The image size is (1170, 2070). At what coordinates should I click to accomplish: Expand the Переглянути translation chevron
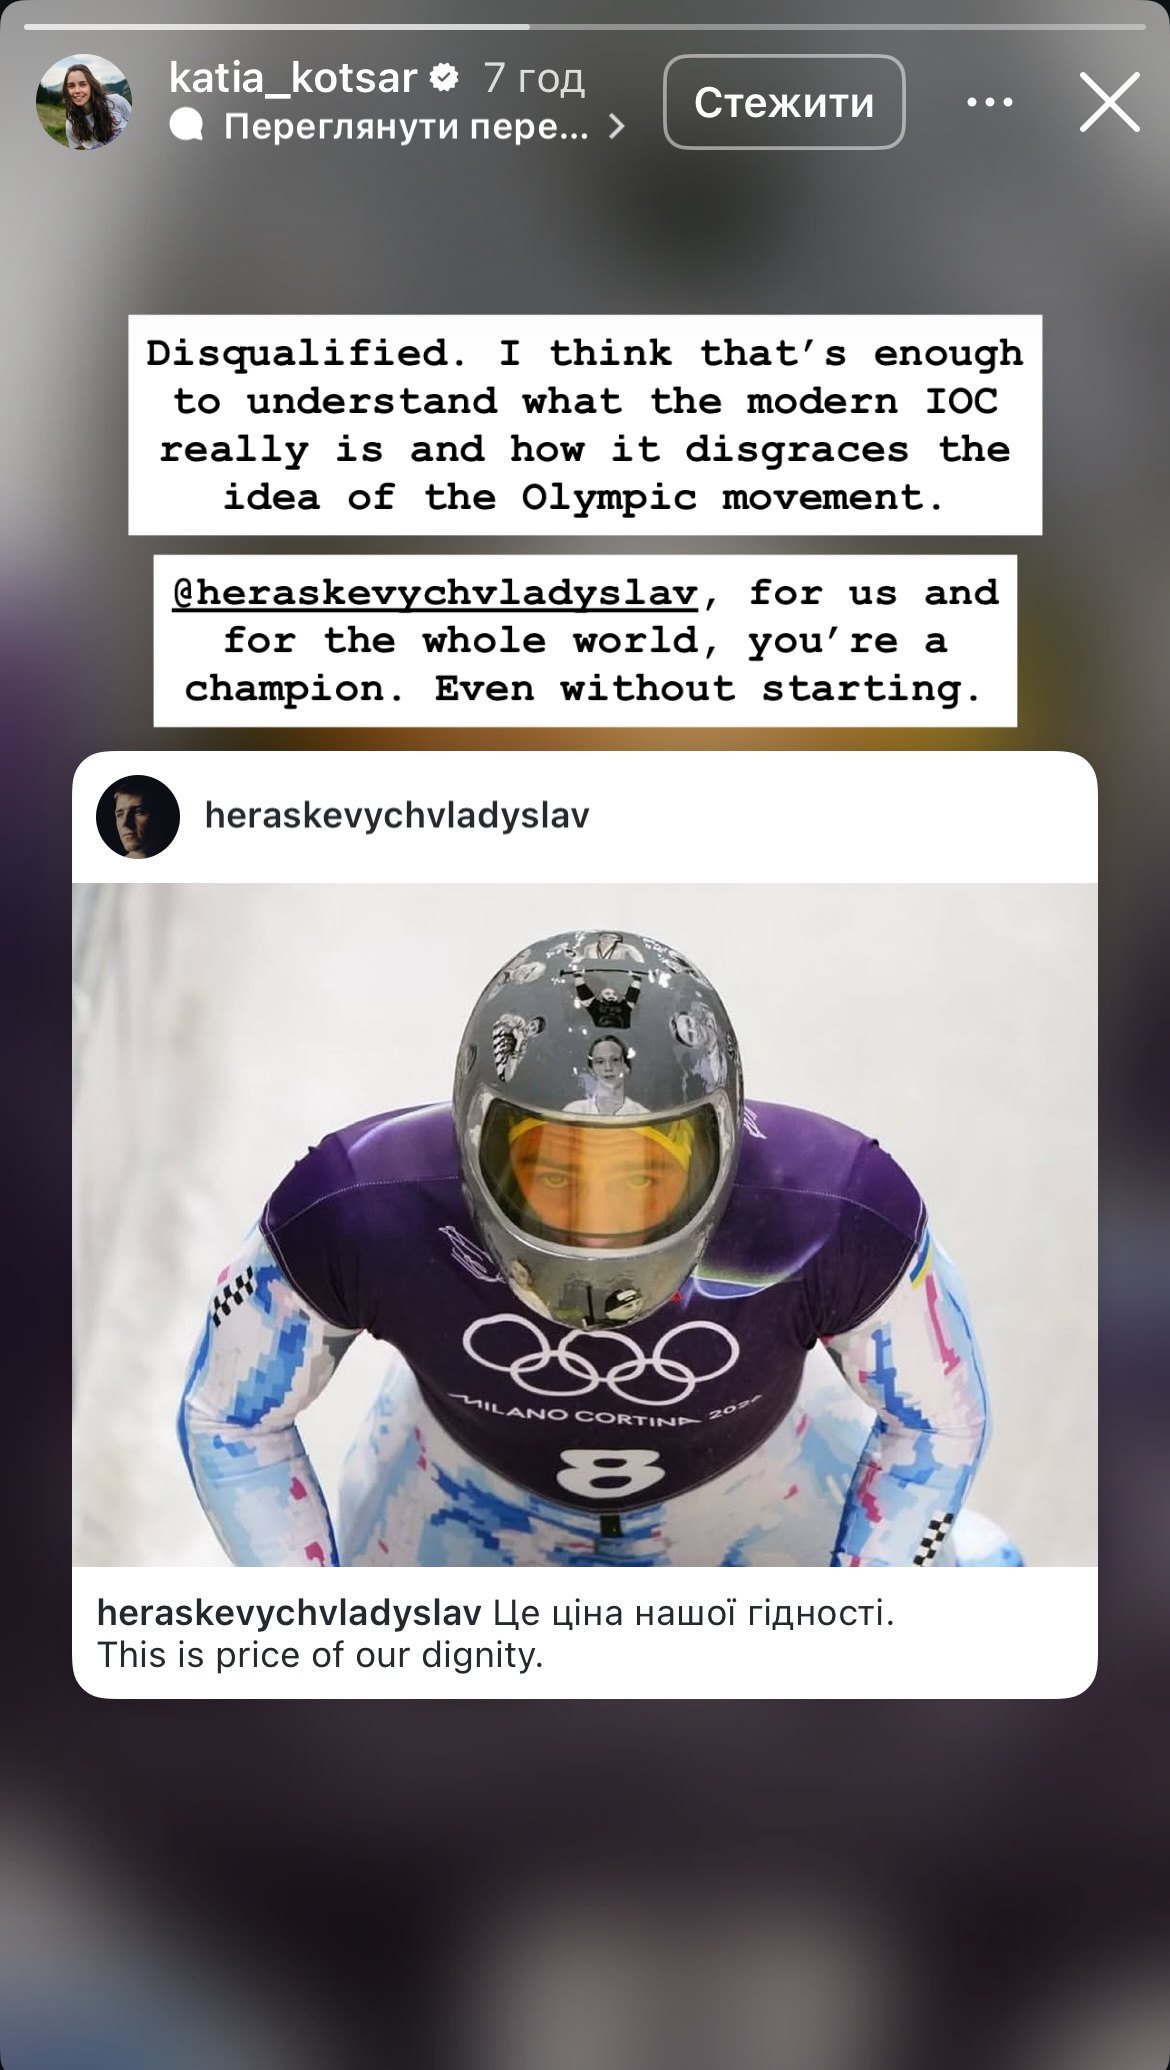[616, 126]
